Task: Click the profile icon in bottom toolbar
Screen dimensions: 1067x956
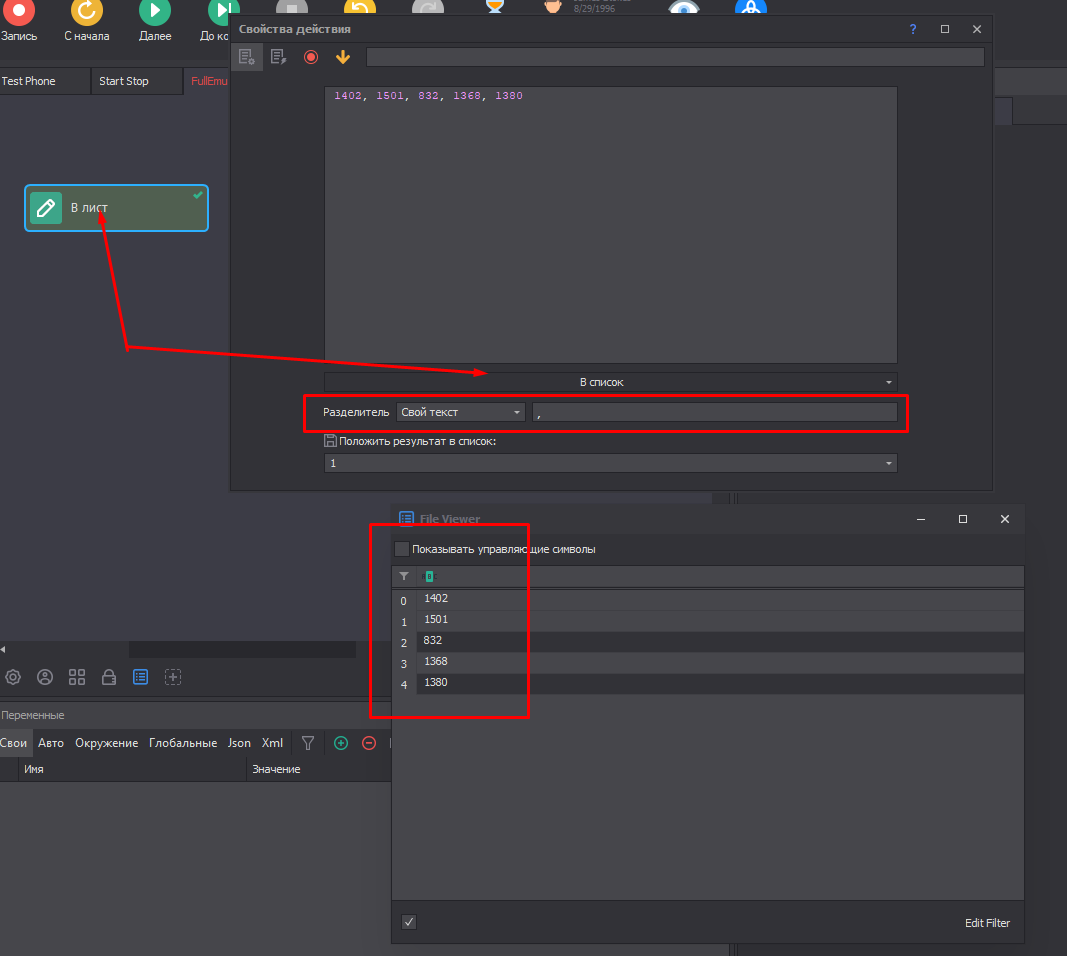Action: tap(45, 677)
